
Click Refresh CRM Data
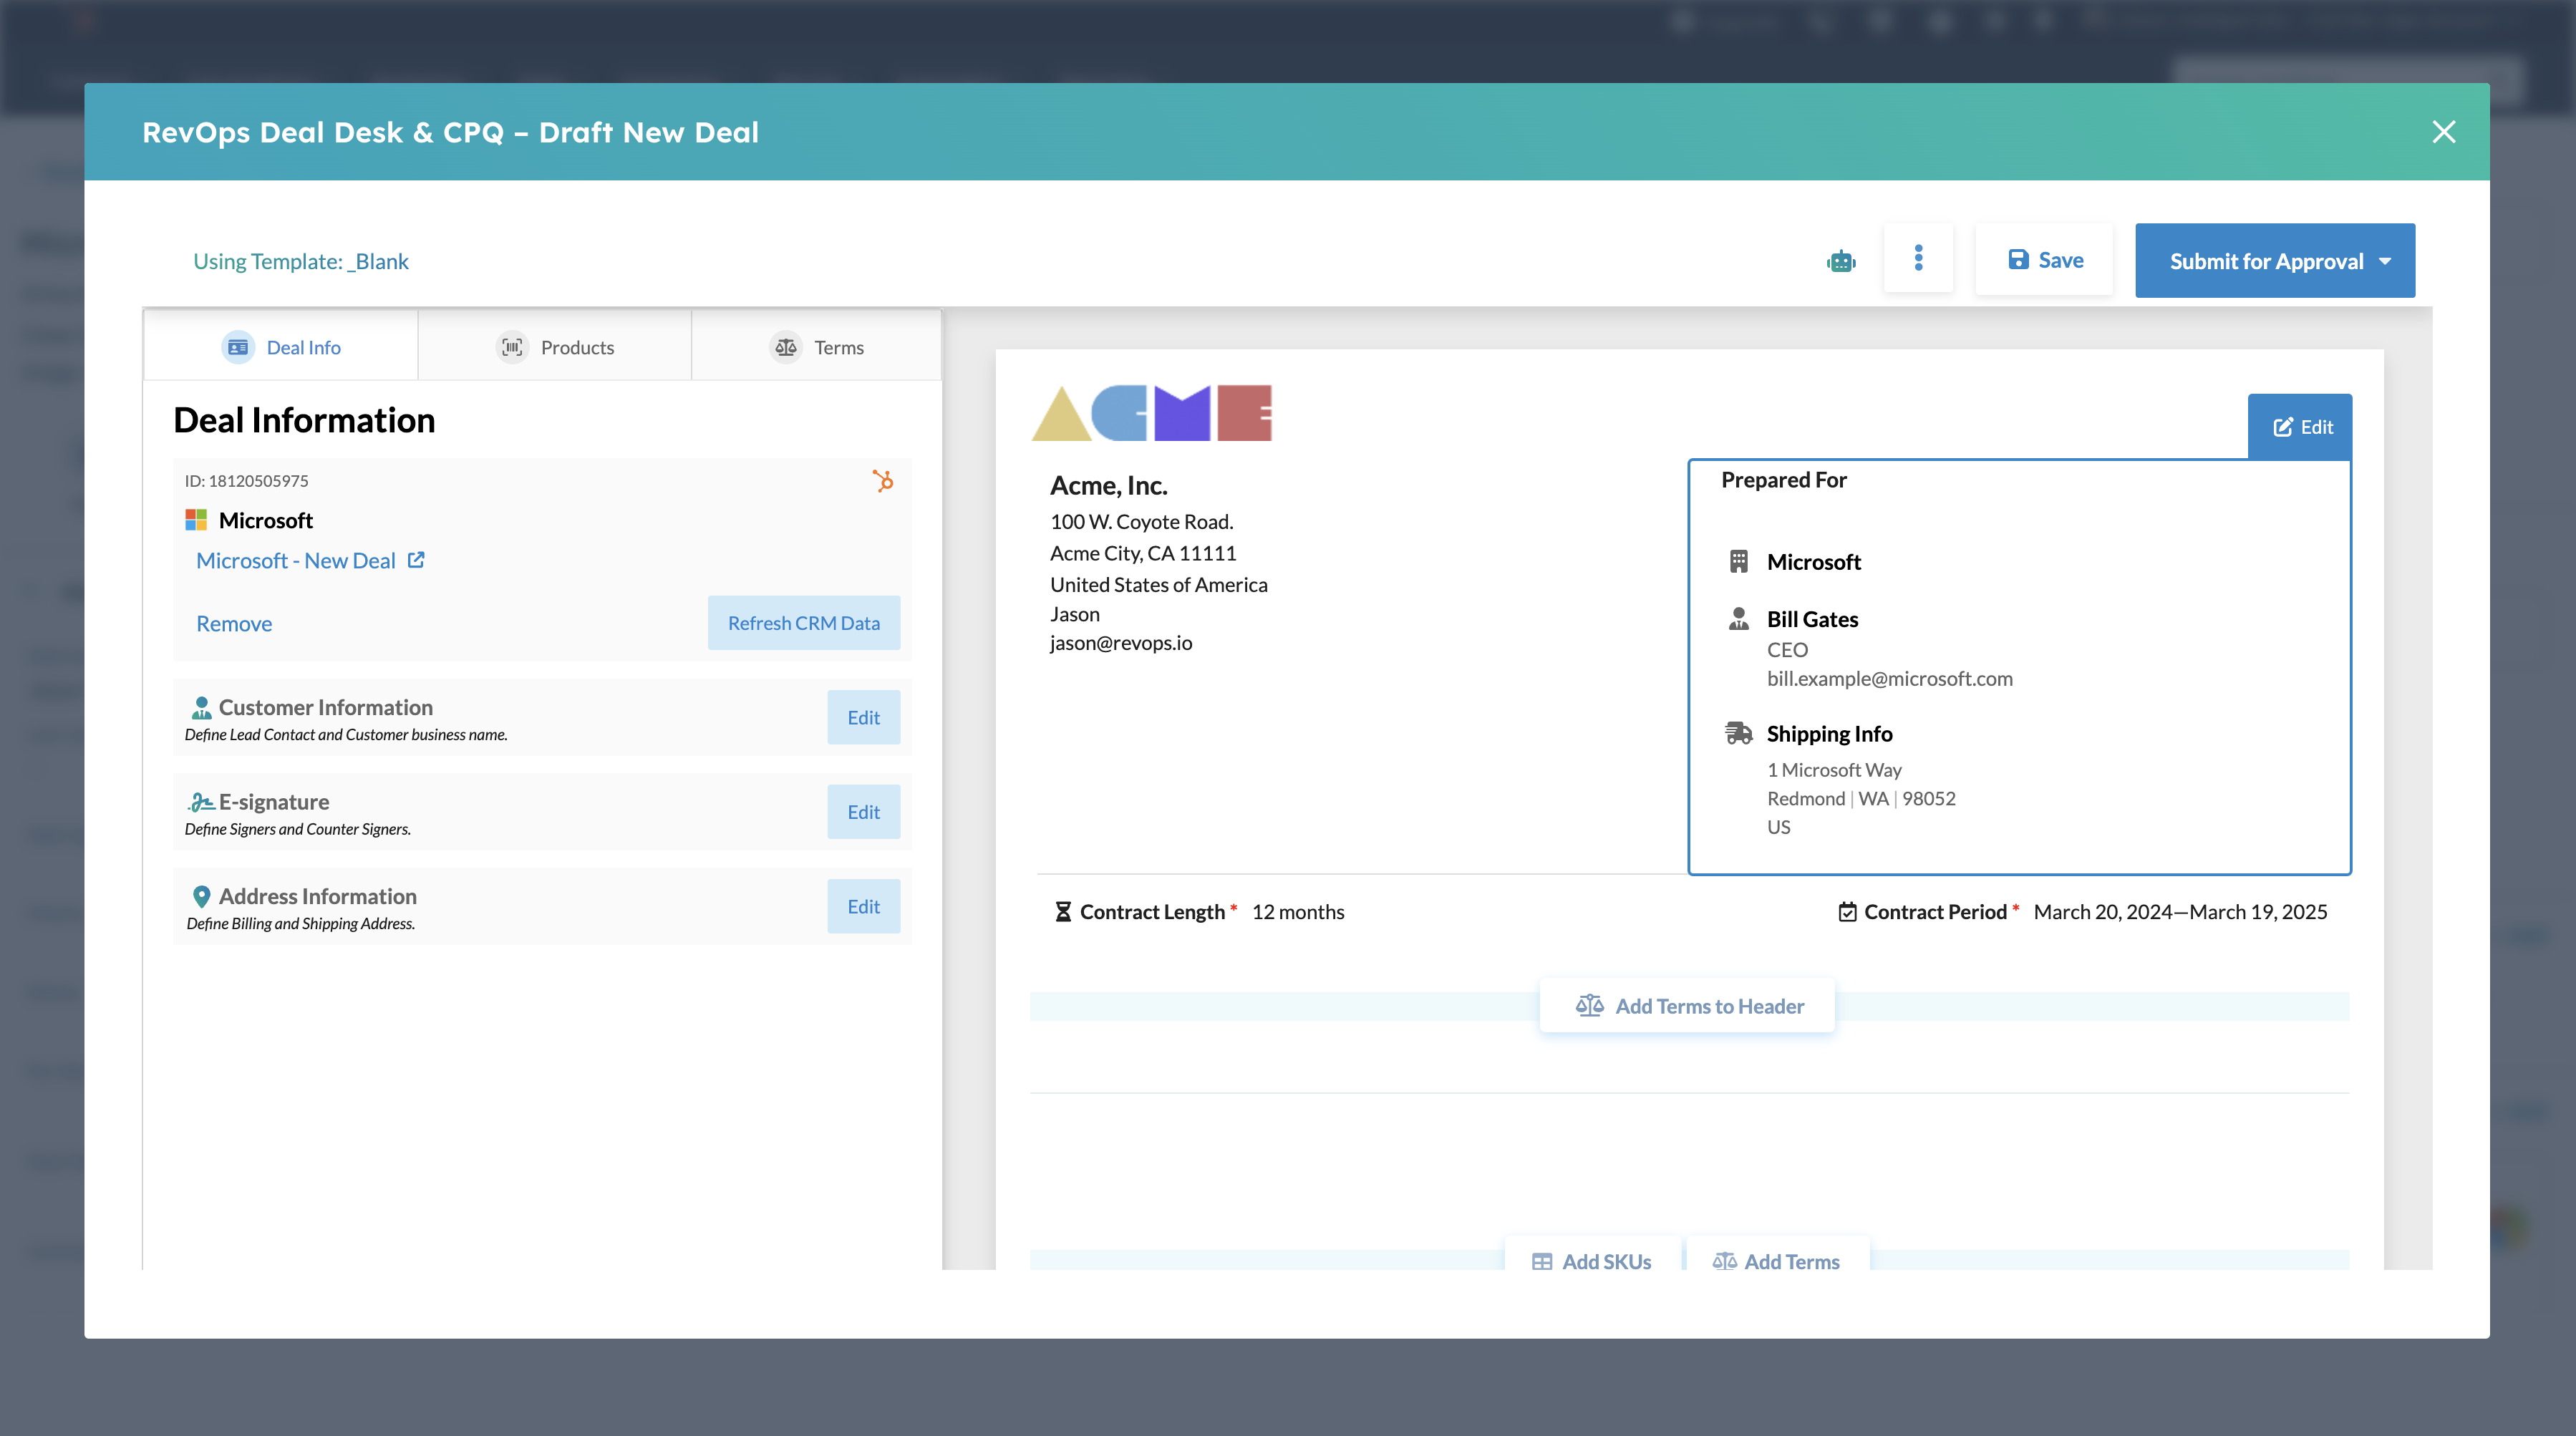[x=804, y=622]
